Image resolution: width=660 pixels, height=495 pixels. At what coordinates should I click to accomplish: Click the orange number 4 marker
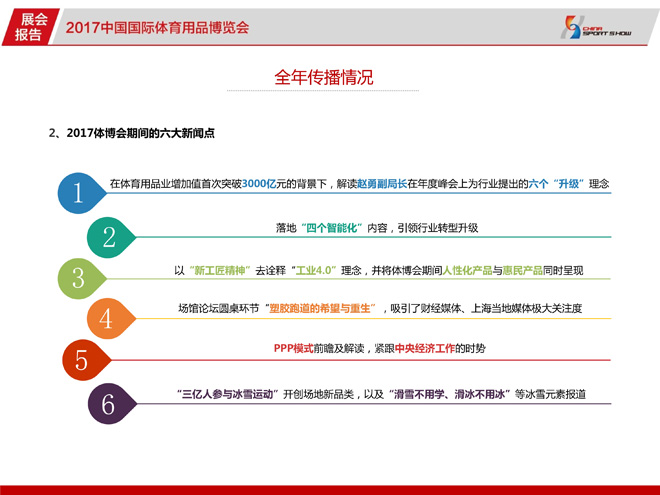111,319
